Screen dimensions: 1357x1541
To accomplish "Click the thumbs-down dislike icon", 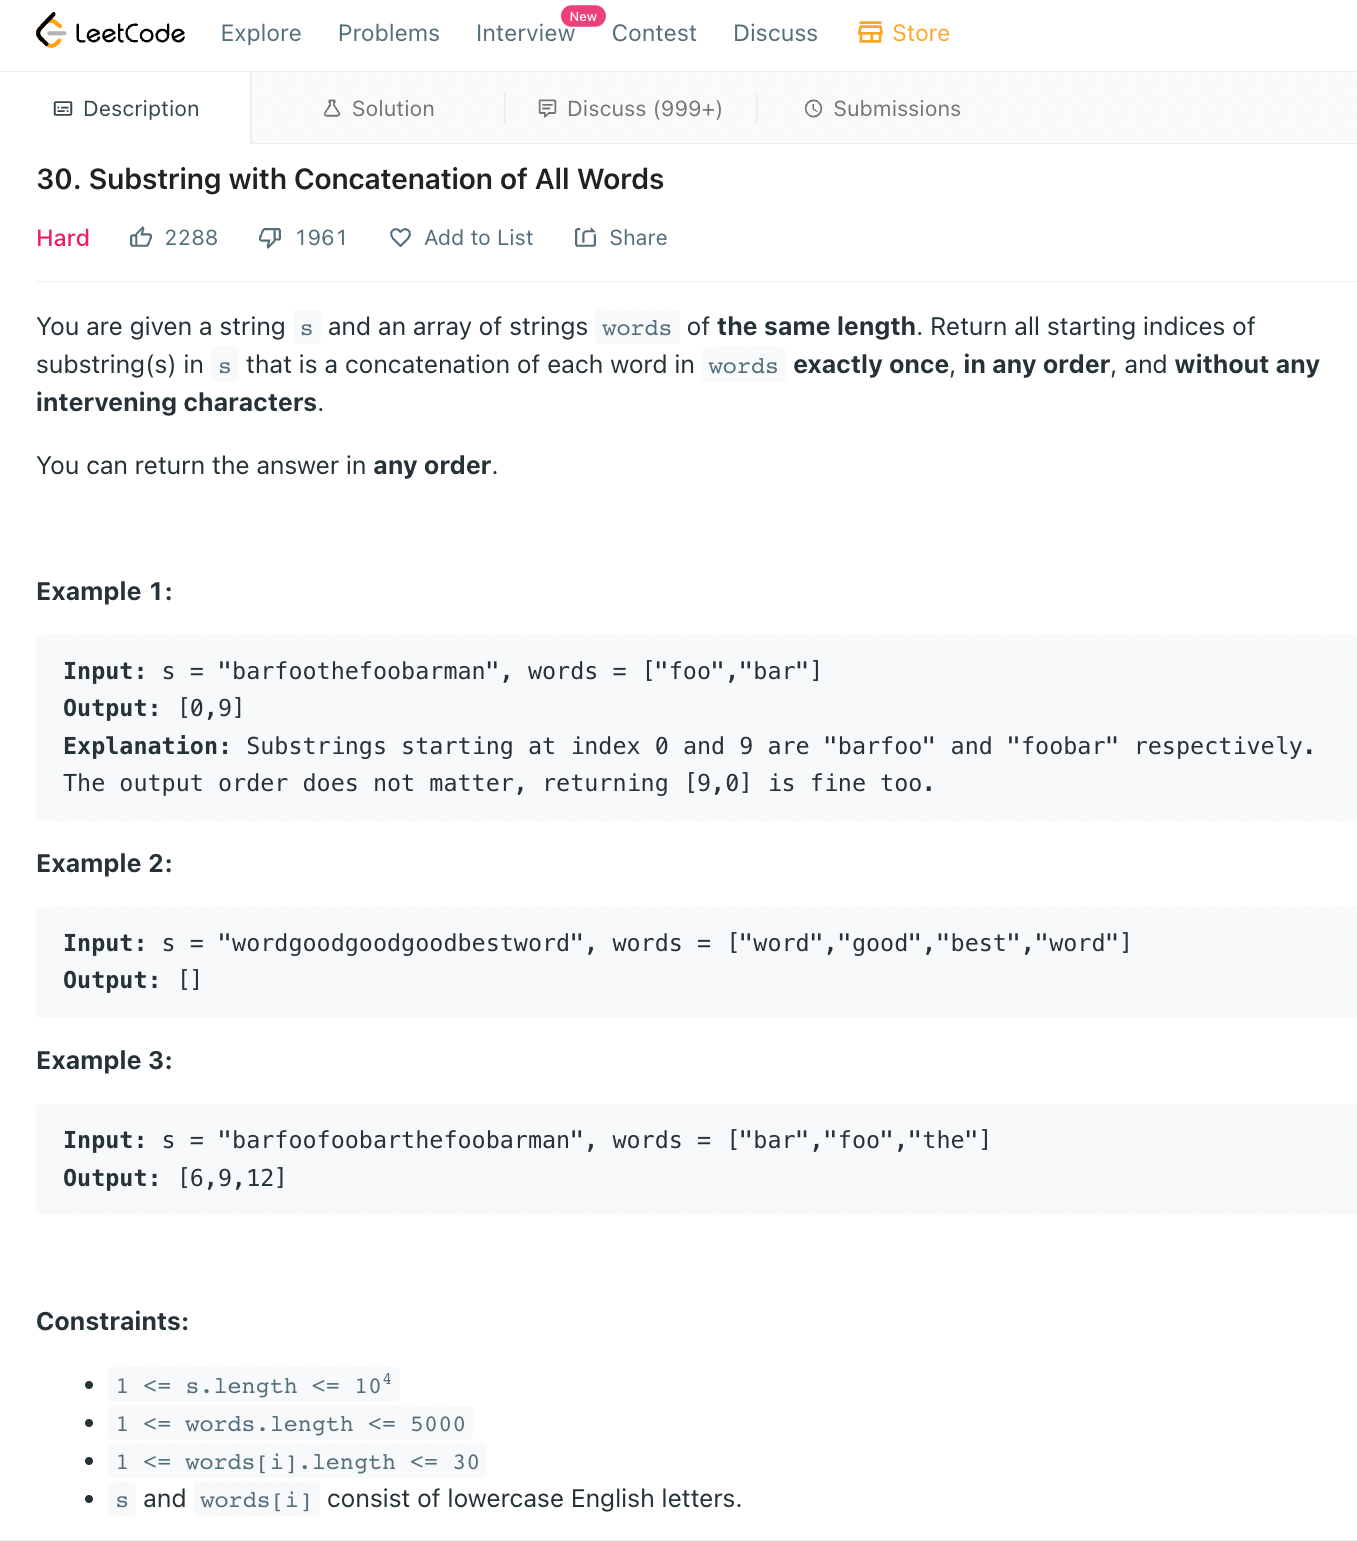I will [270, 238].
